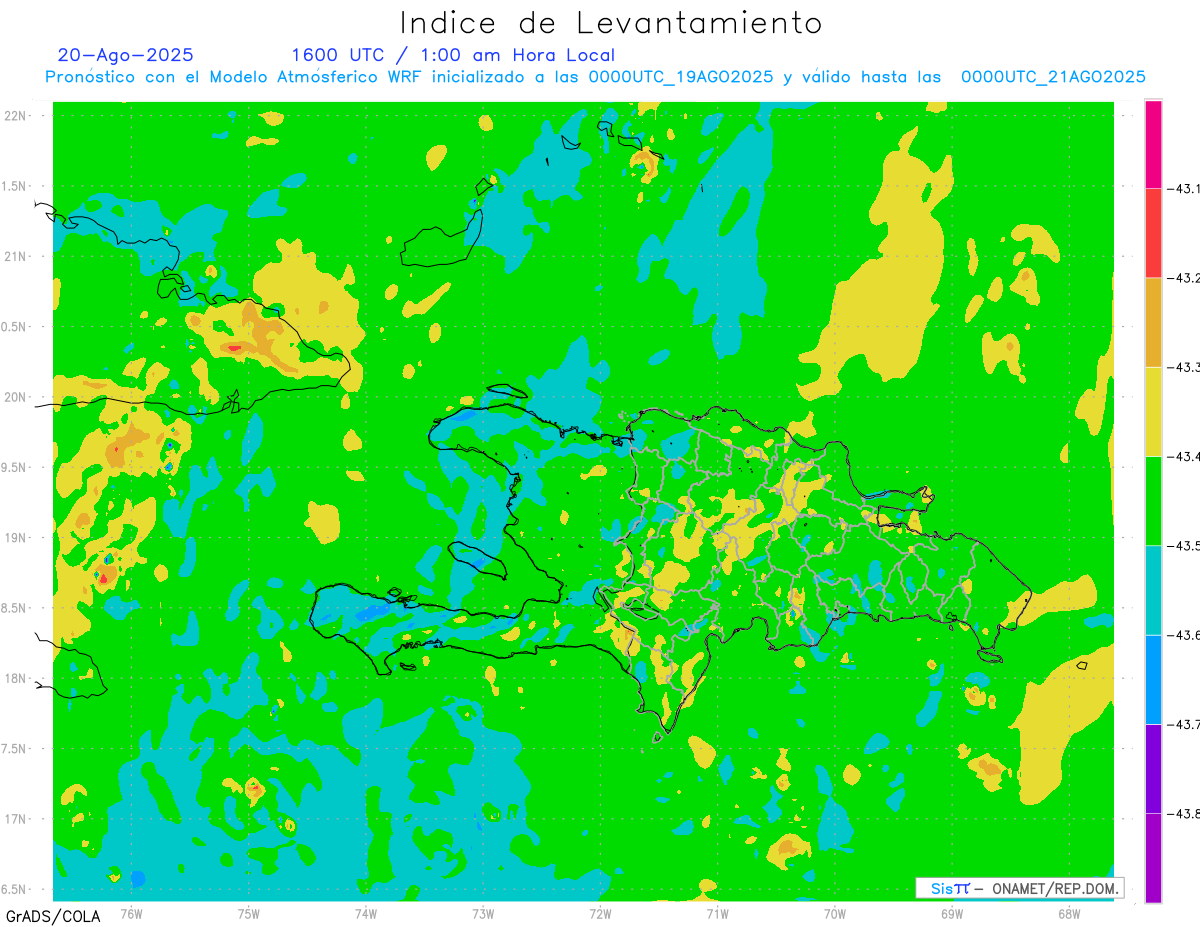
Task: Click the '-43.7' color bar value
Action: (x=1183, y=724)
